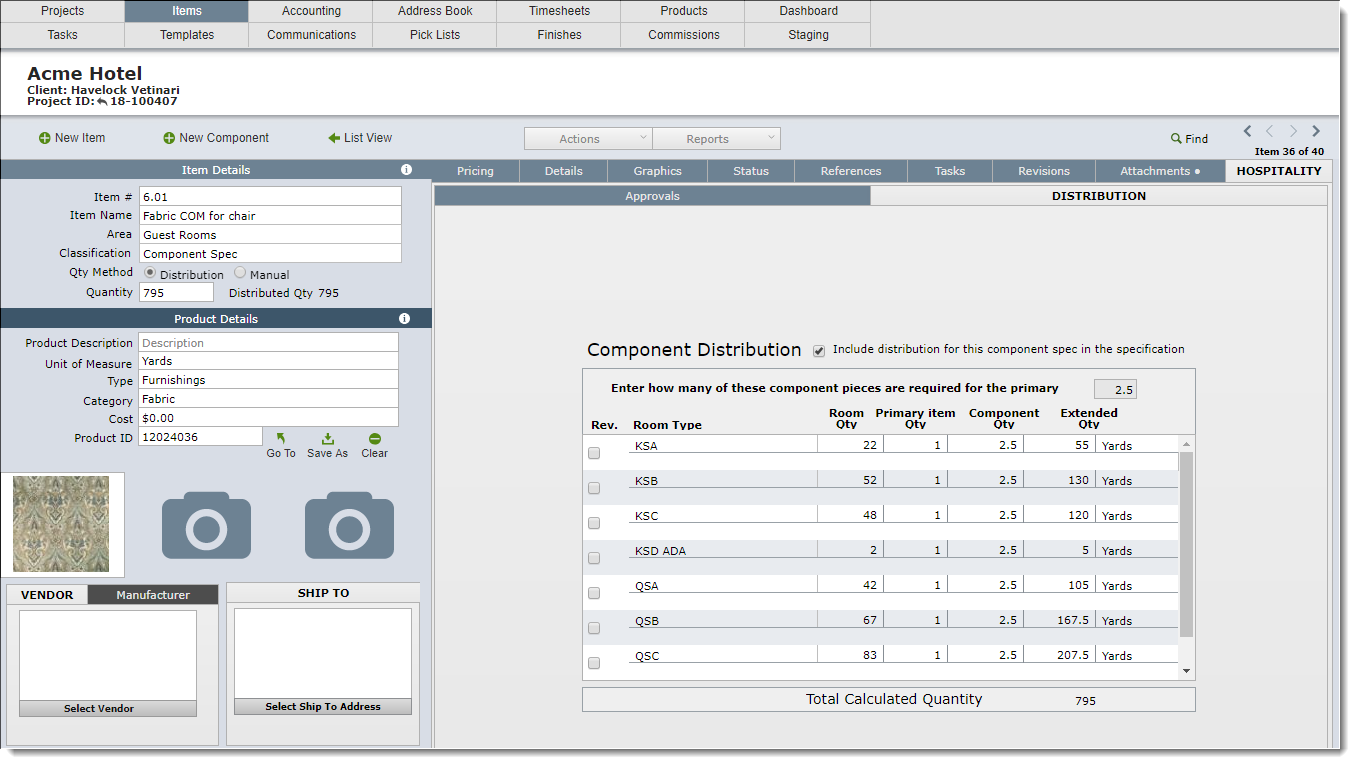Screen dimensions: 1355x764
Task: Click the second image camera placeholder
Action: coord(206,525)
